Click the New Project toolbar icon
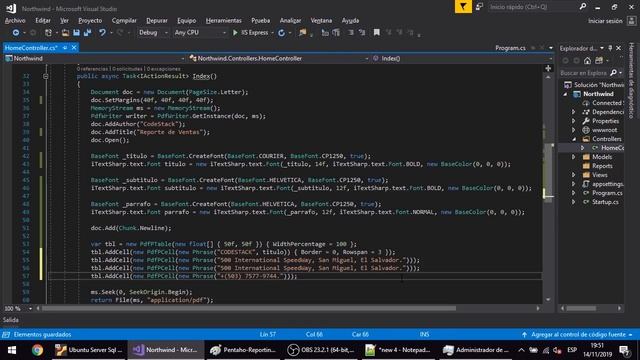The image size is (640, 360). [x=48, y=33]
